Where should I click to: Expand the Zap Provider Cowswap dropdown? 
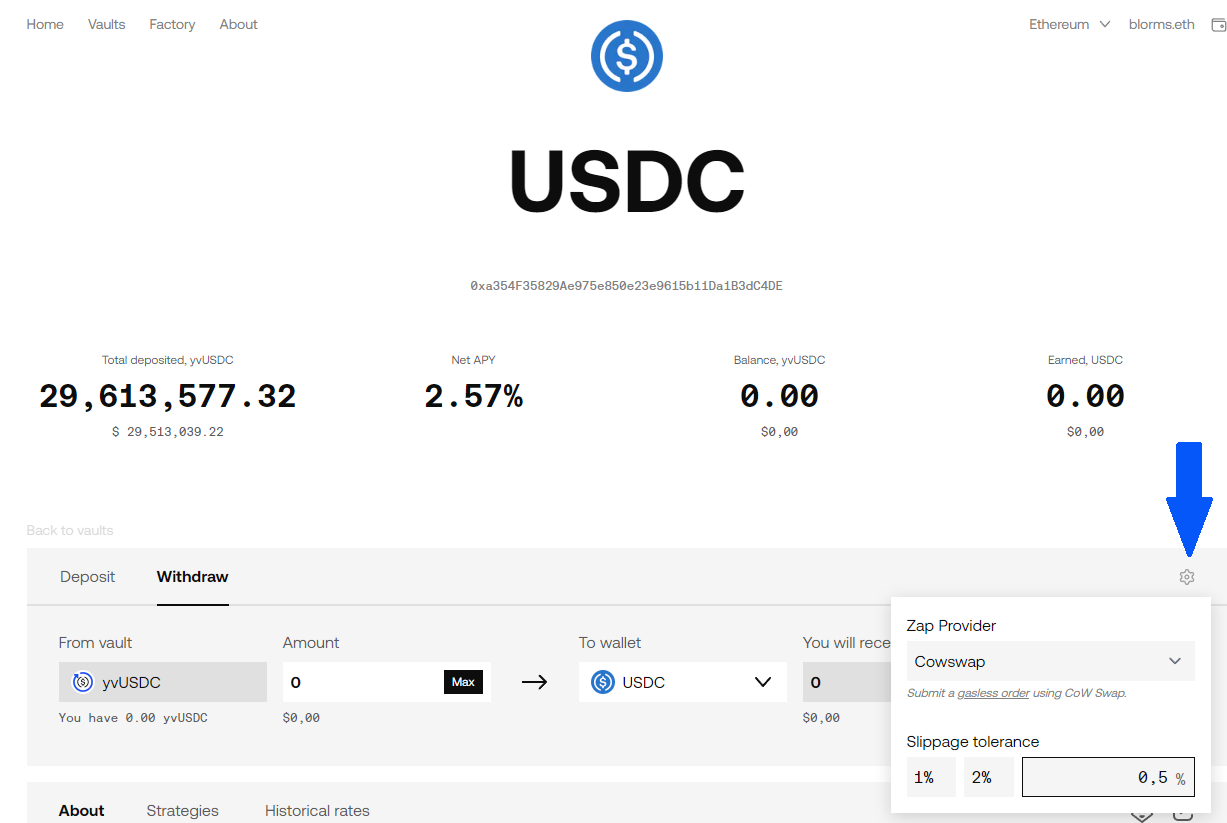pos(1050,661)
